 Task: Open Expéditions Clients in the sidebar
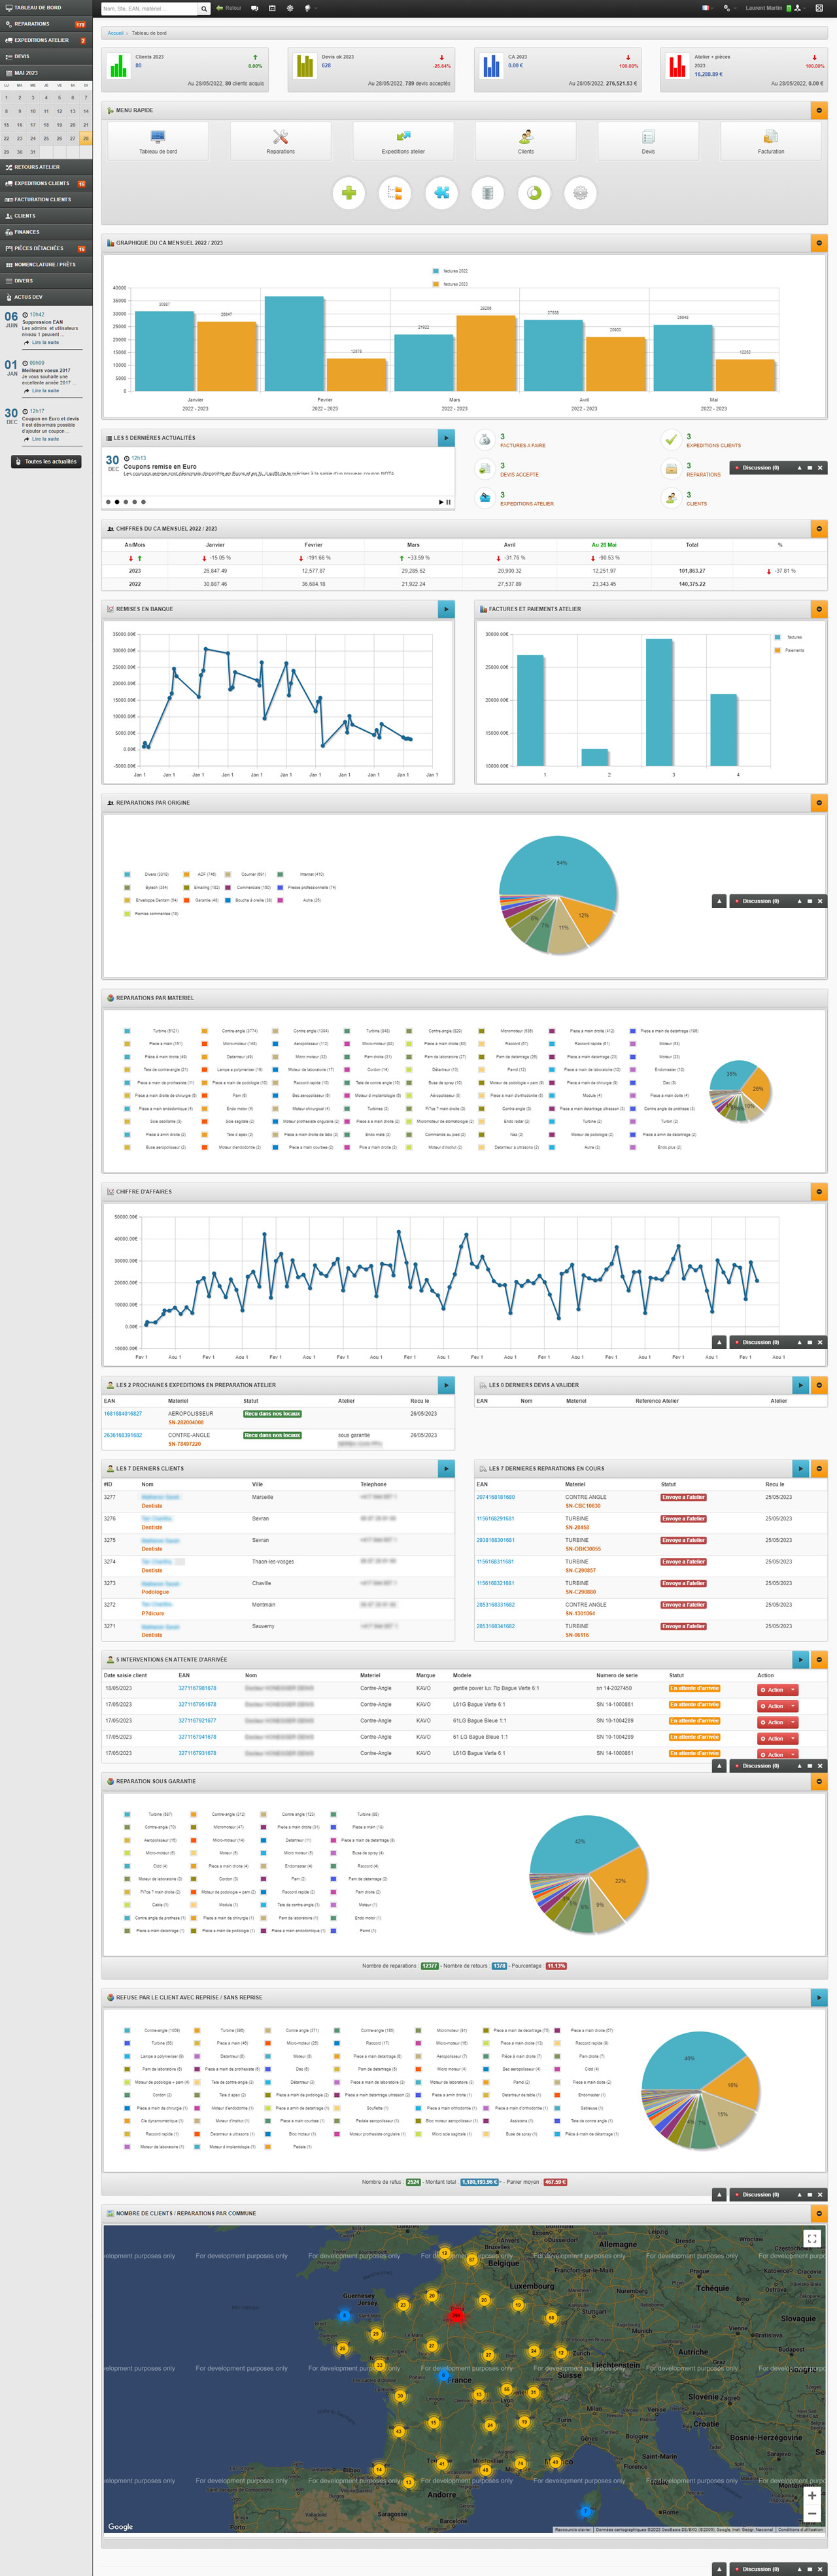pyautogui.click(x=45, y=183)
